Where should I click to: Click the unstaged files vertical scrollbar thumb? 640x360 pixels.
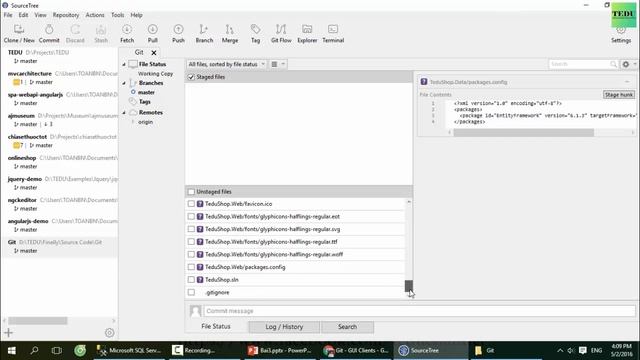409,285
